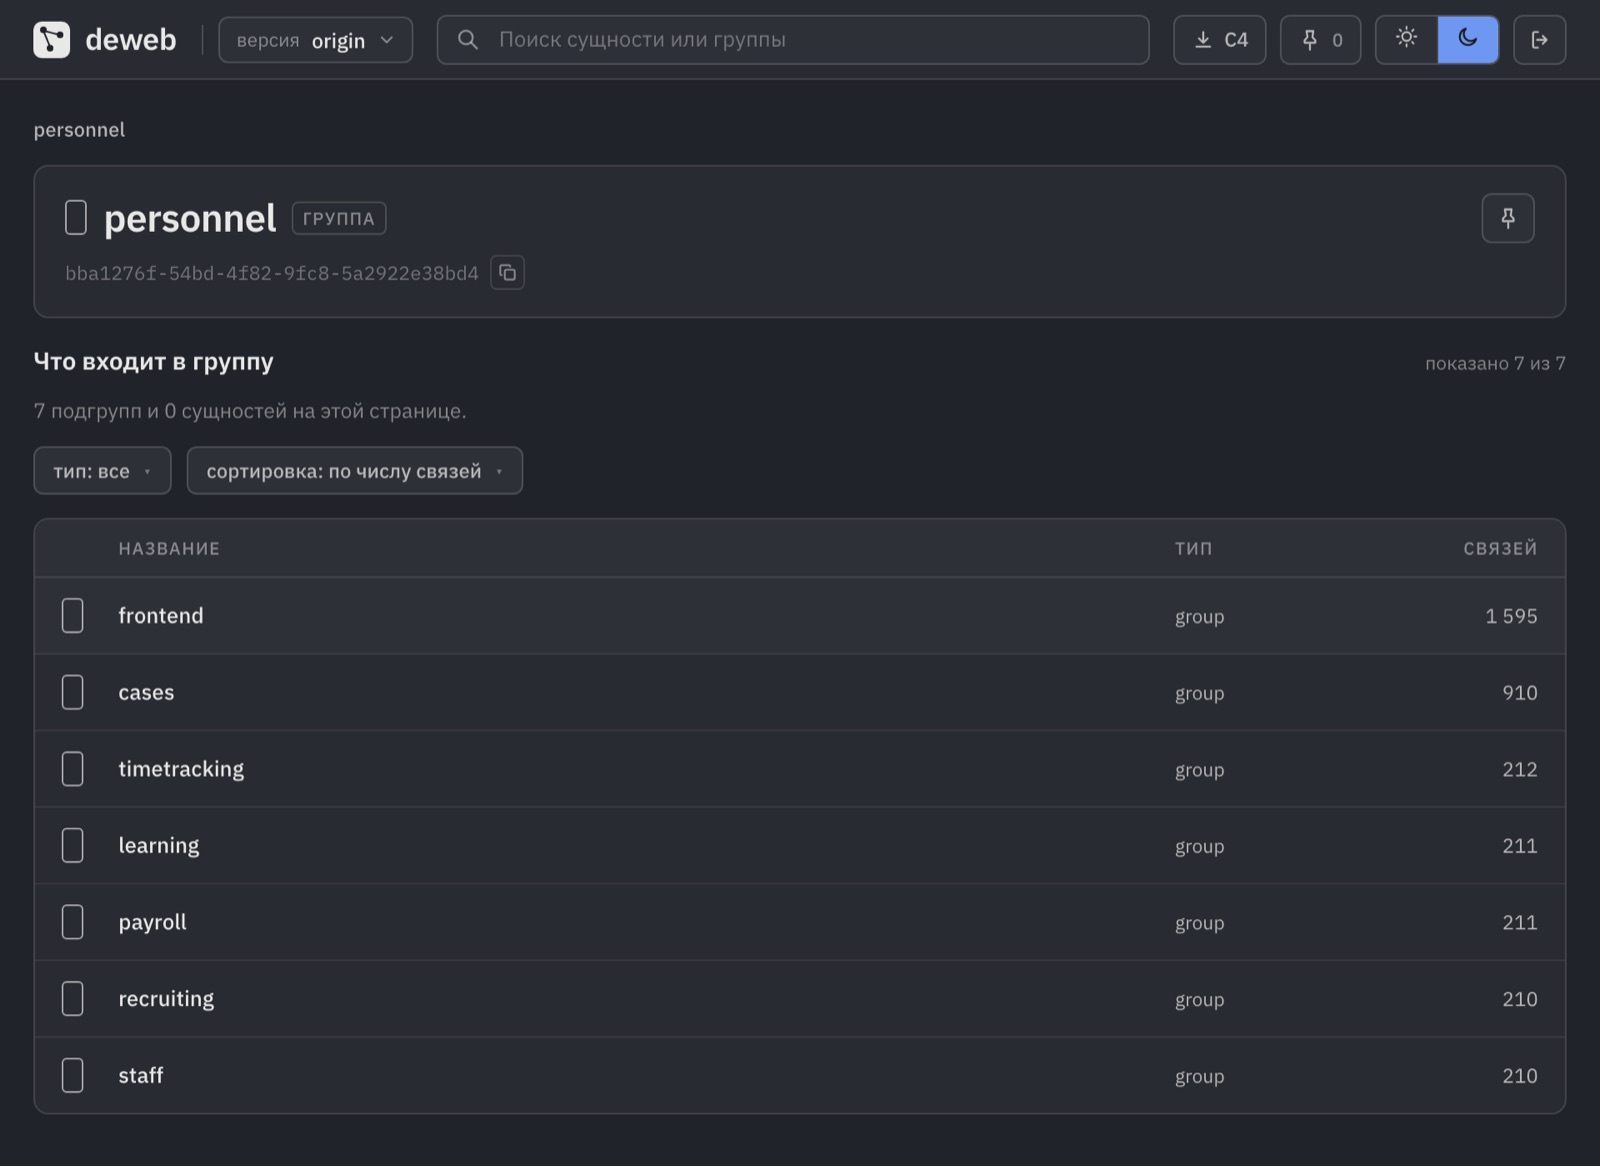
Task: Open the sorting by link count dropdown
Action: click(x=355, y=471)
